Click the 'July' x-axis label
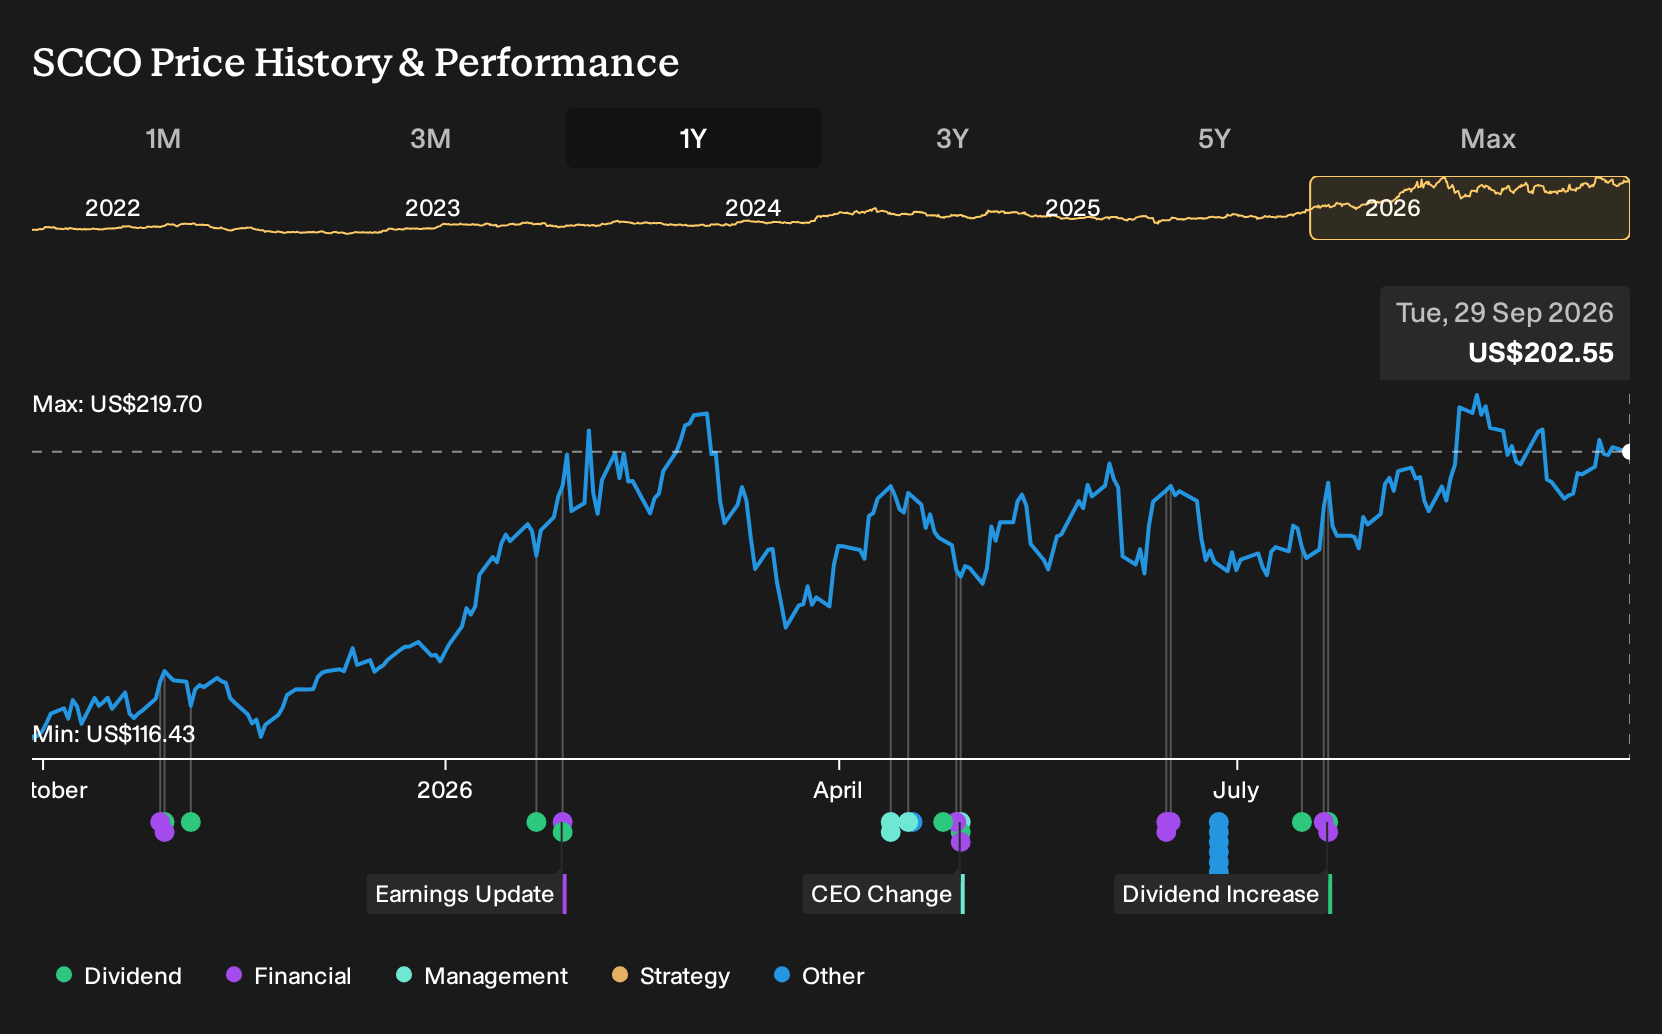 [x=1236, y=790]
